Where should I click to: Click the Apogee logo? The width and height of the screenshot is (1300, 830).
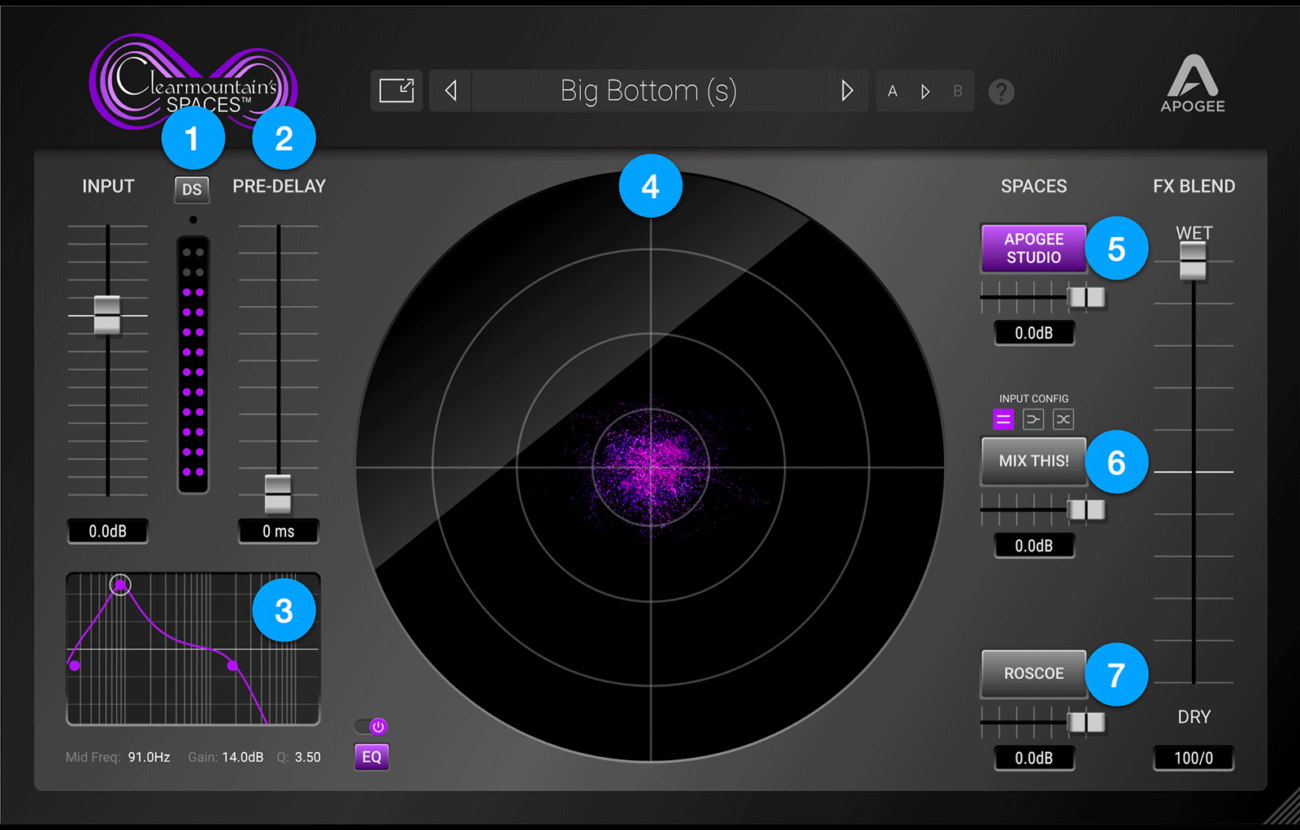click(x=1192, y=84)
